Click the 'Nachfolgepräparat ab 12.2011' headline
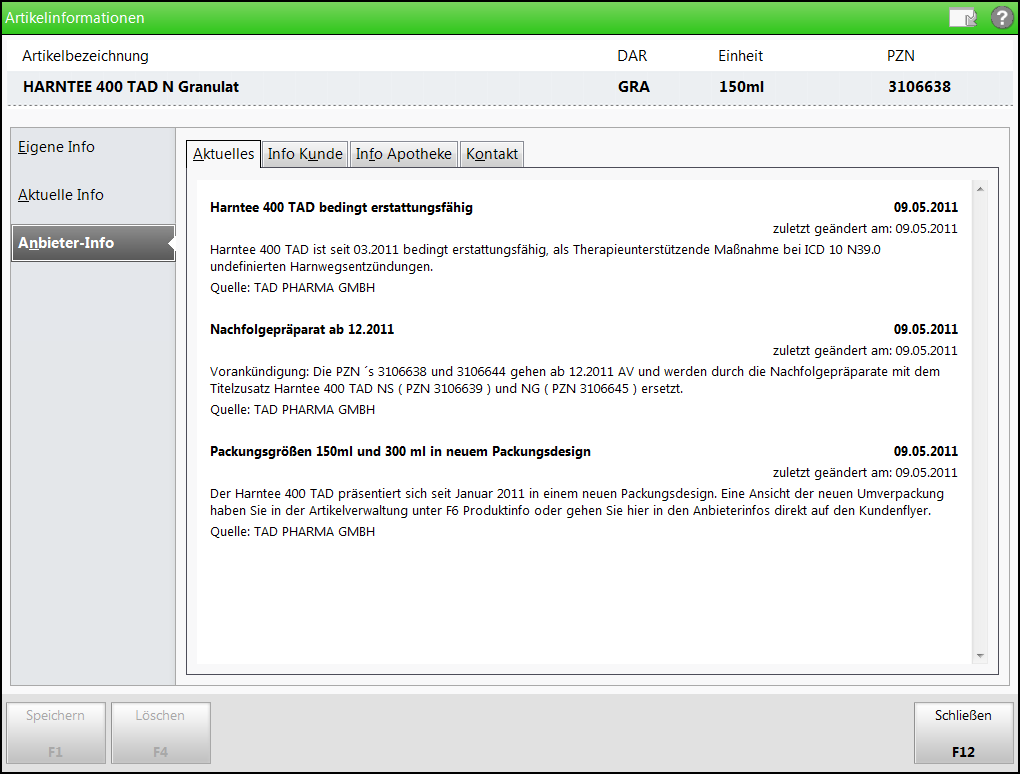Viewport: 1020px width, 774px height. [x=302, y=329]
